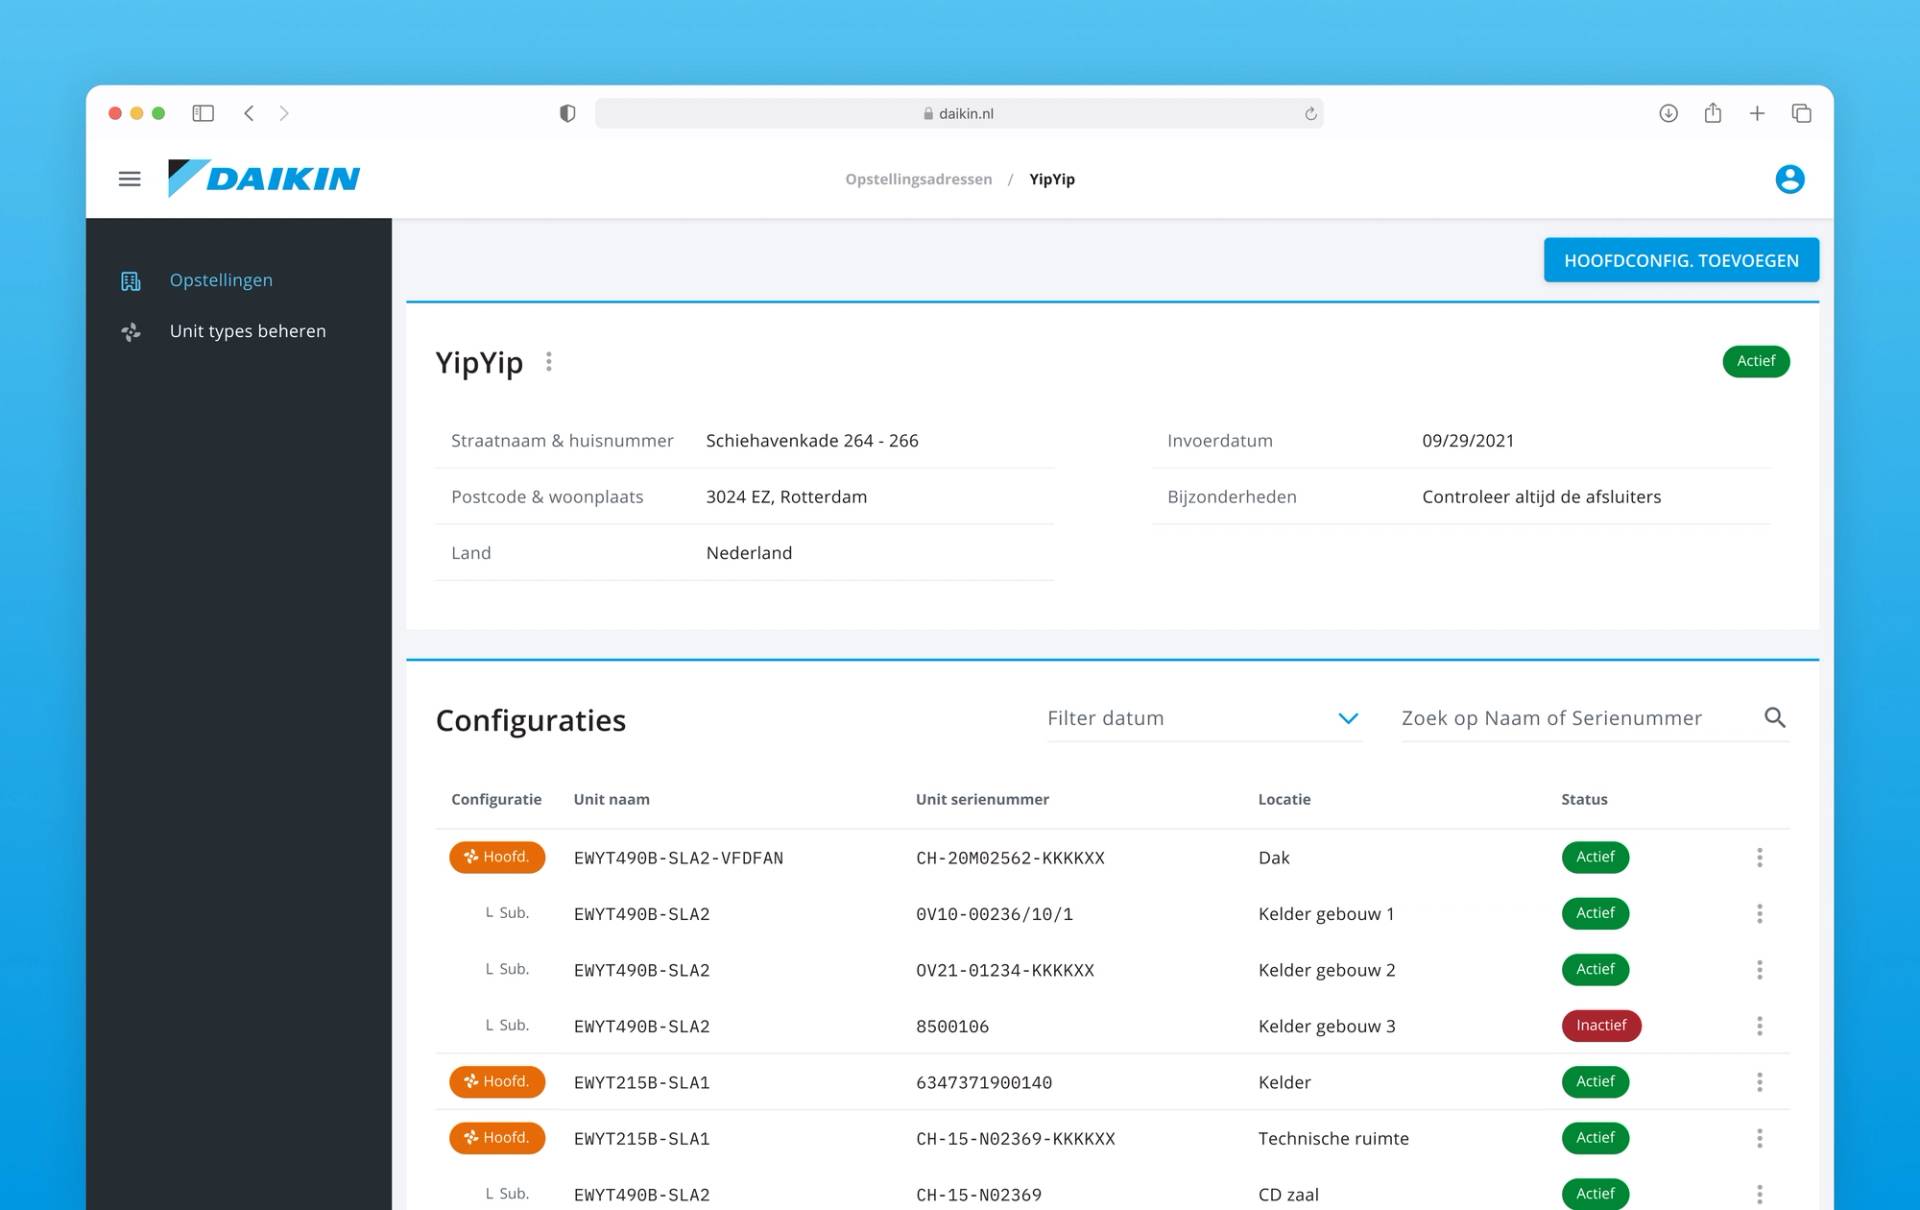Open row options for EWYT490B-SLA2-VFDFAN

tap(1759, 858)
